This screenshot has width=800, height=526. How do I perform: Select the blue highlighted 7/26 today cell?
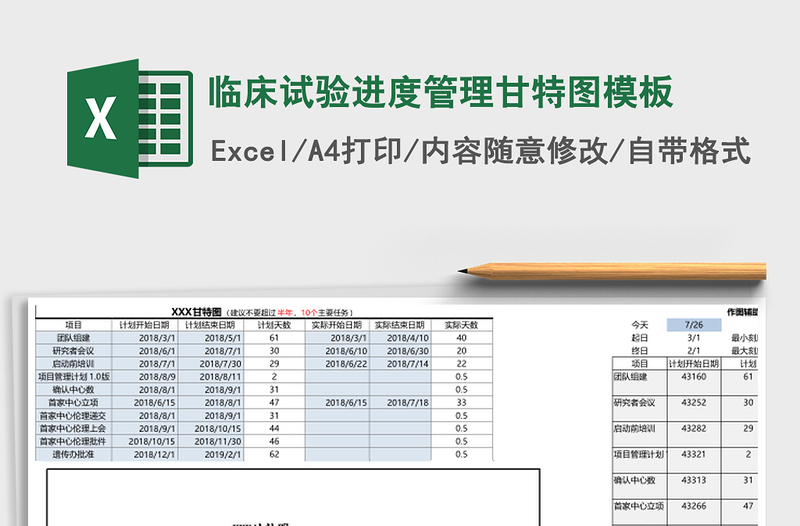point(692,325)
